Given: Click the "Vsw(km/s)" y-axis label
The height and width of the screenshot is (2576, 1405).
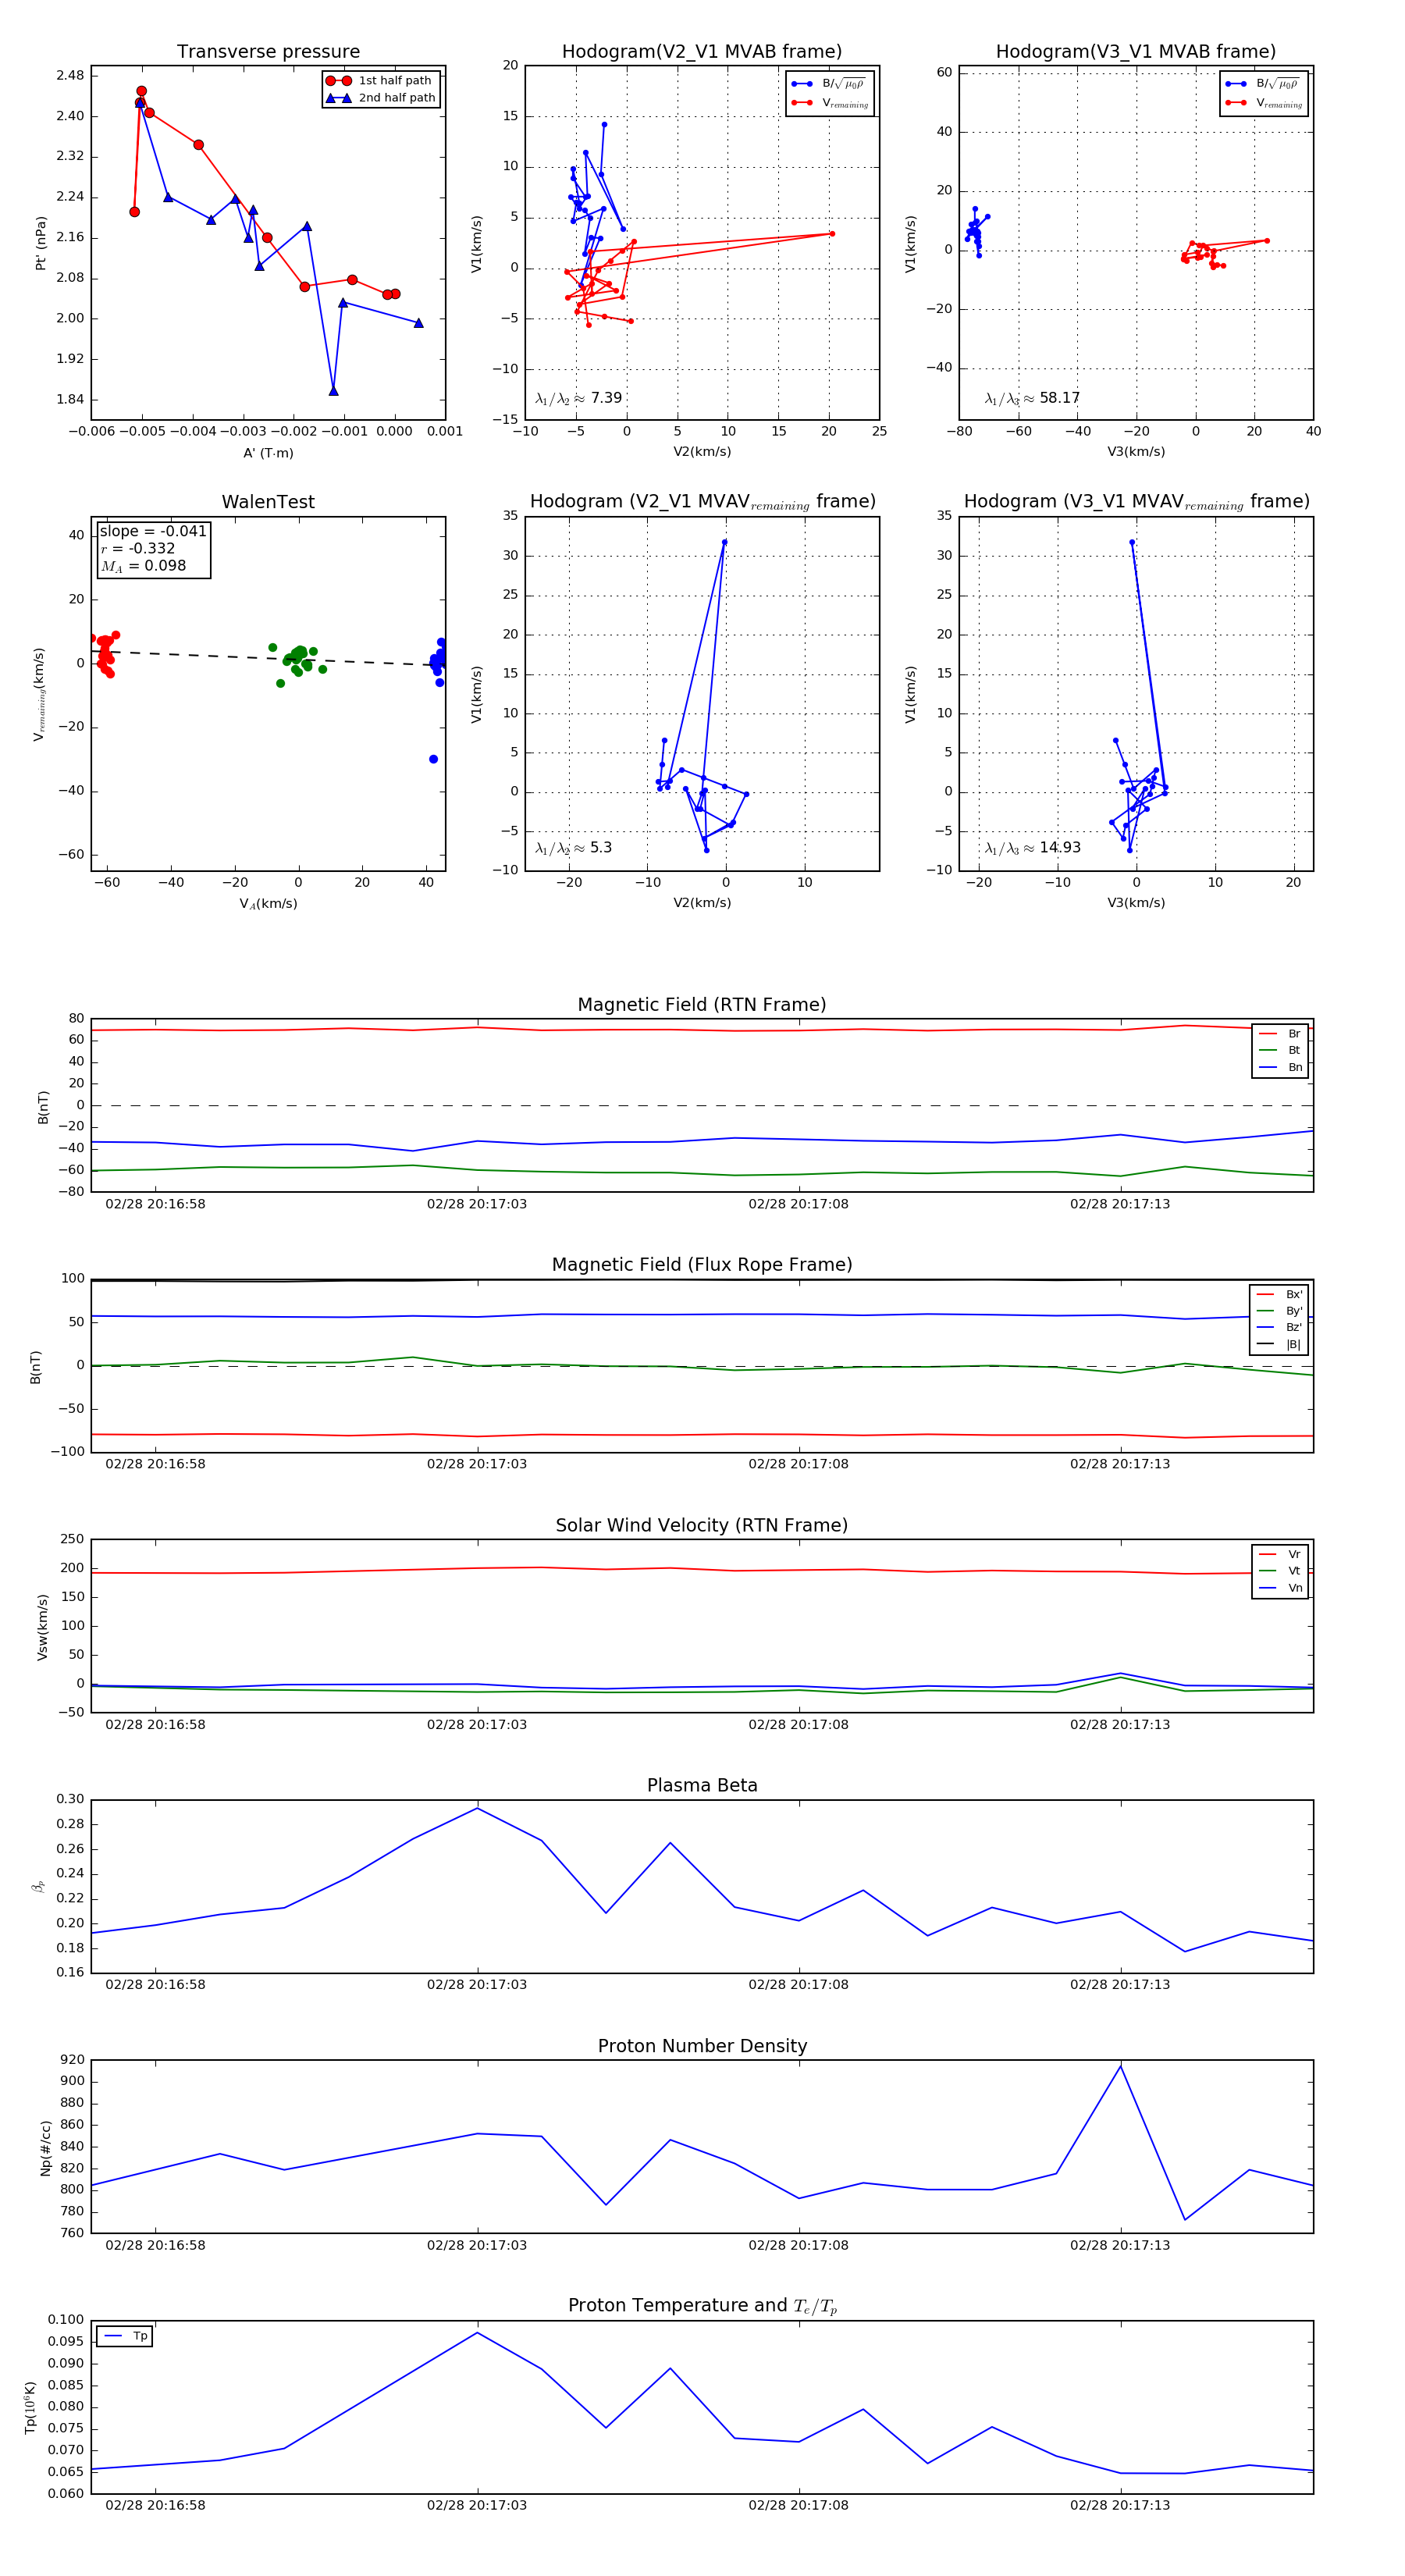Looking at the screenshot, I should coord(42,1628).
